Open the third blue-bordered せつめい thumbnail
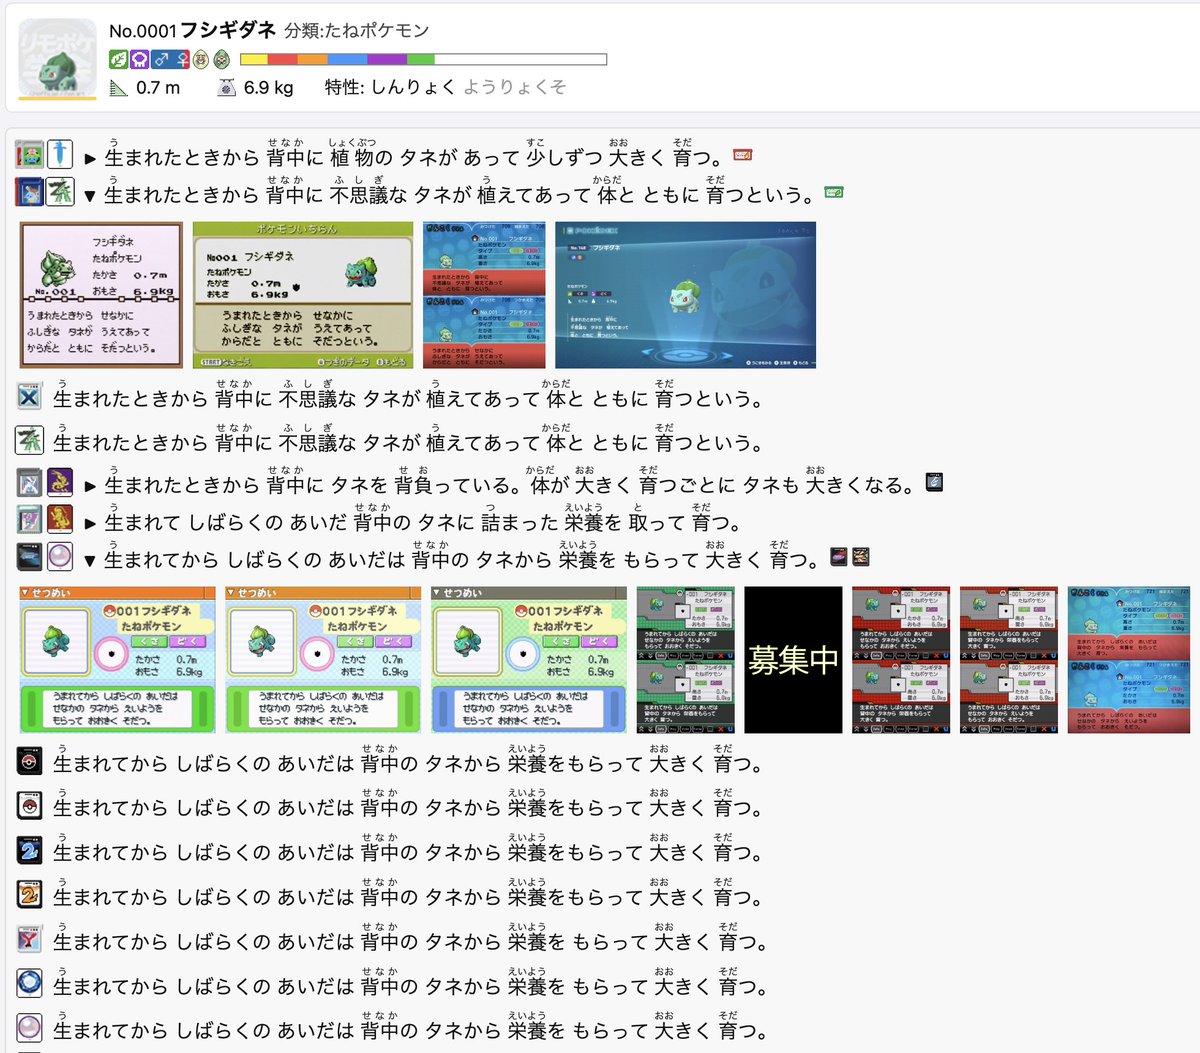The image size is (1200, 1053). [x=530, y=660]
